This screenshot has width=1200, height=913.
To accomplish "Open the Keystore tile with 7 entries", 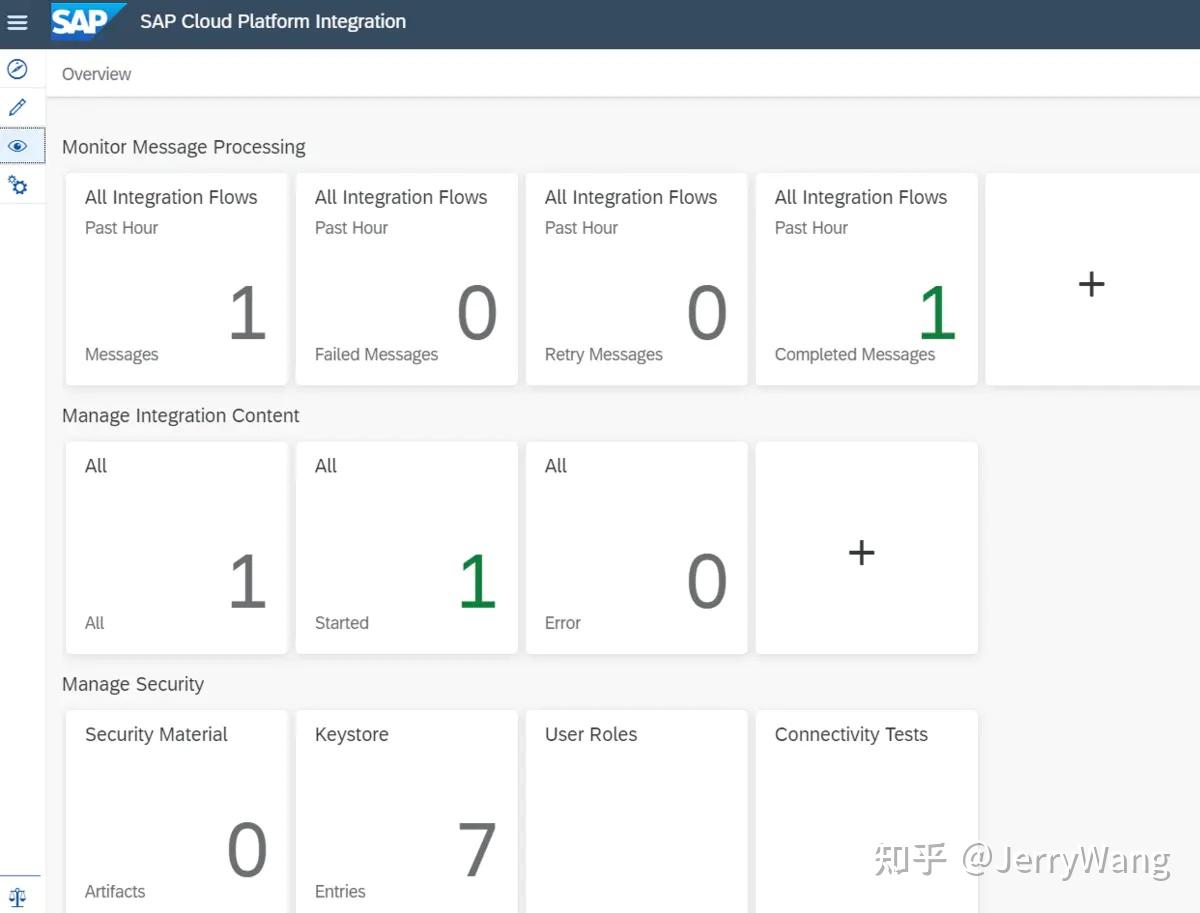I will pos(406,810).
